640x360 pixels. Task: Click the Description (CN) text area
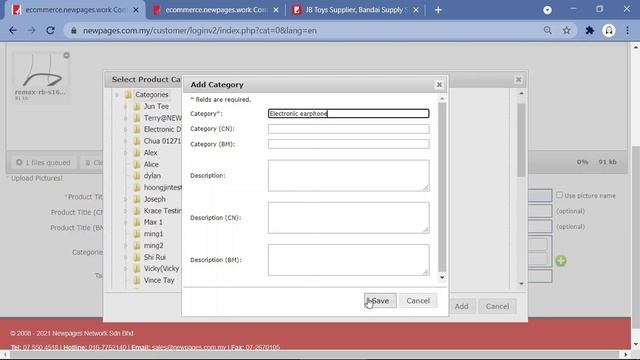pyautogui.click(x=349, y=218)
